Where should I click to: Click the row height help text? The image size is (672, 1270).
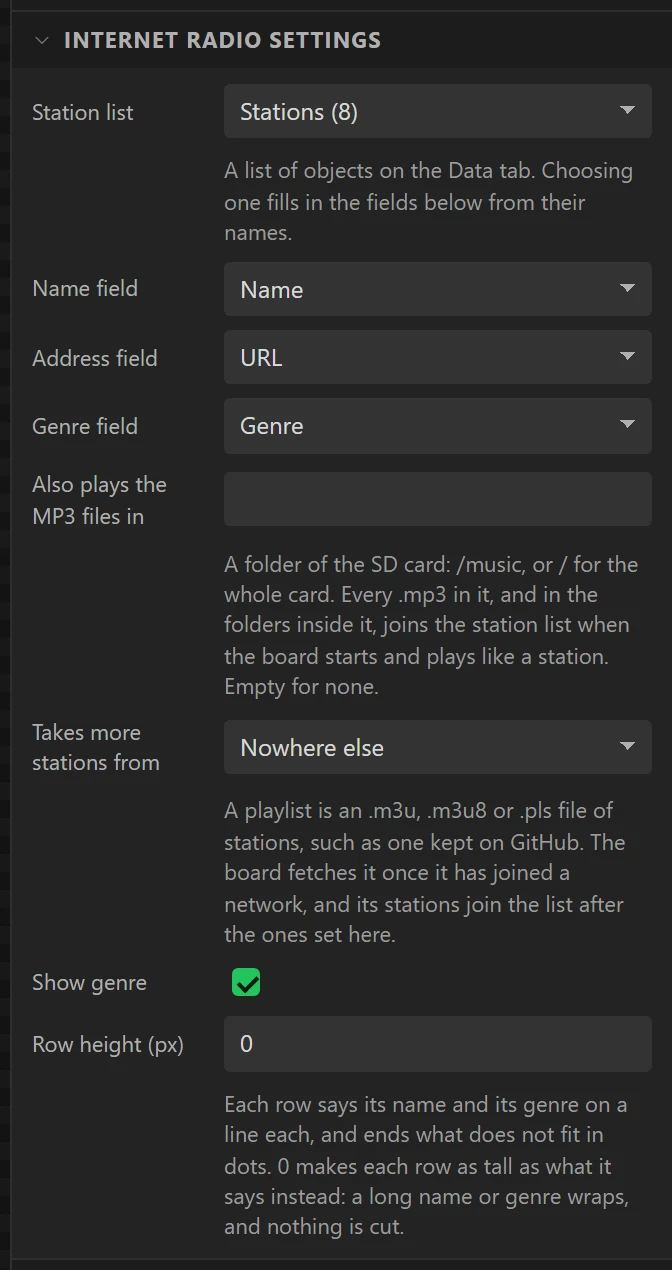426,1165
